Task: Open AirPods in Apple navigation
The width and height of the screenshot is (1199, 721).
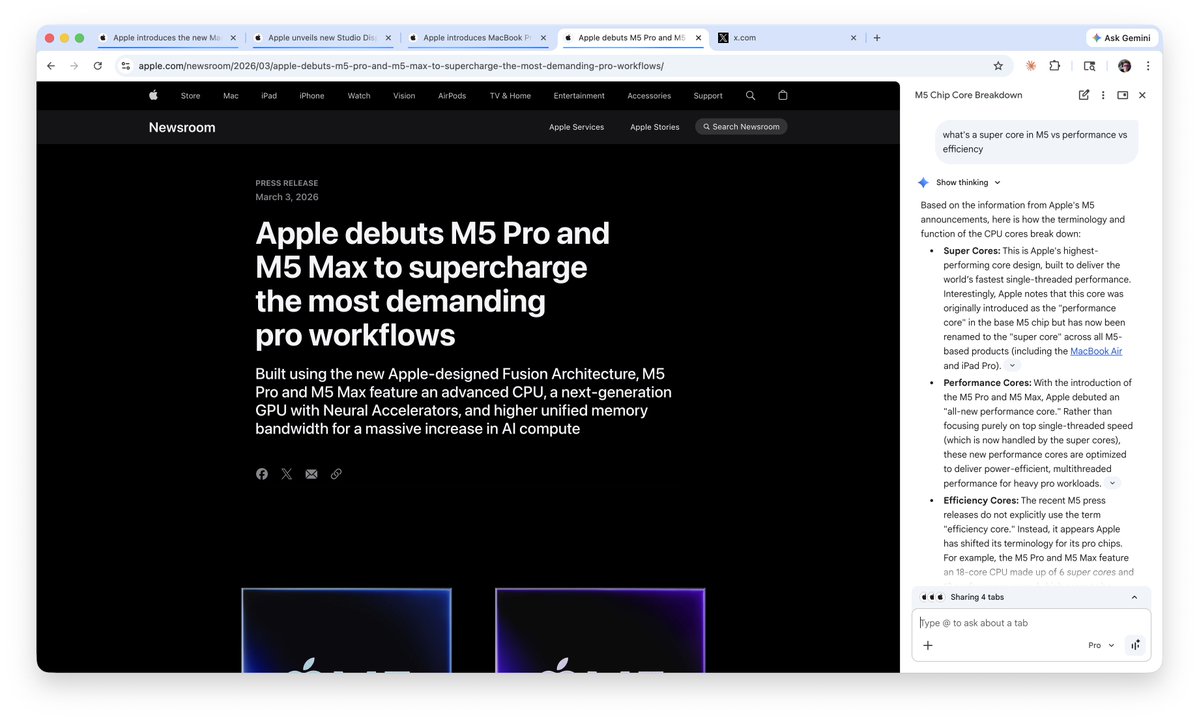Action: point(452,96)
